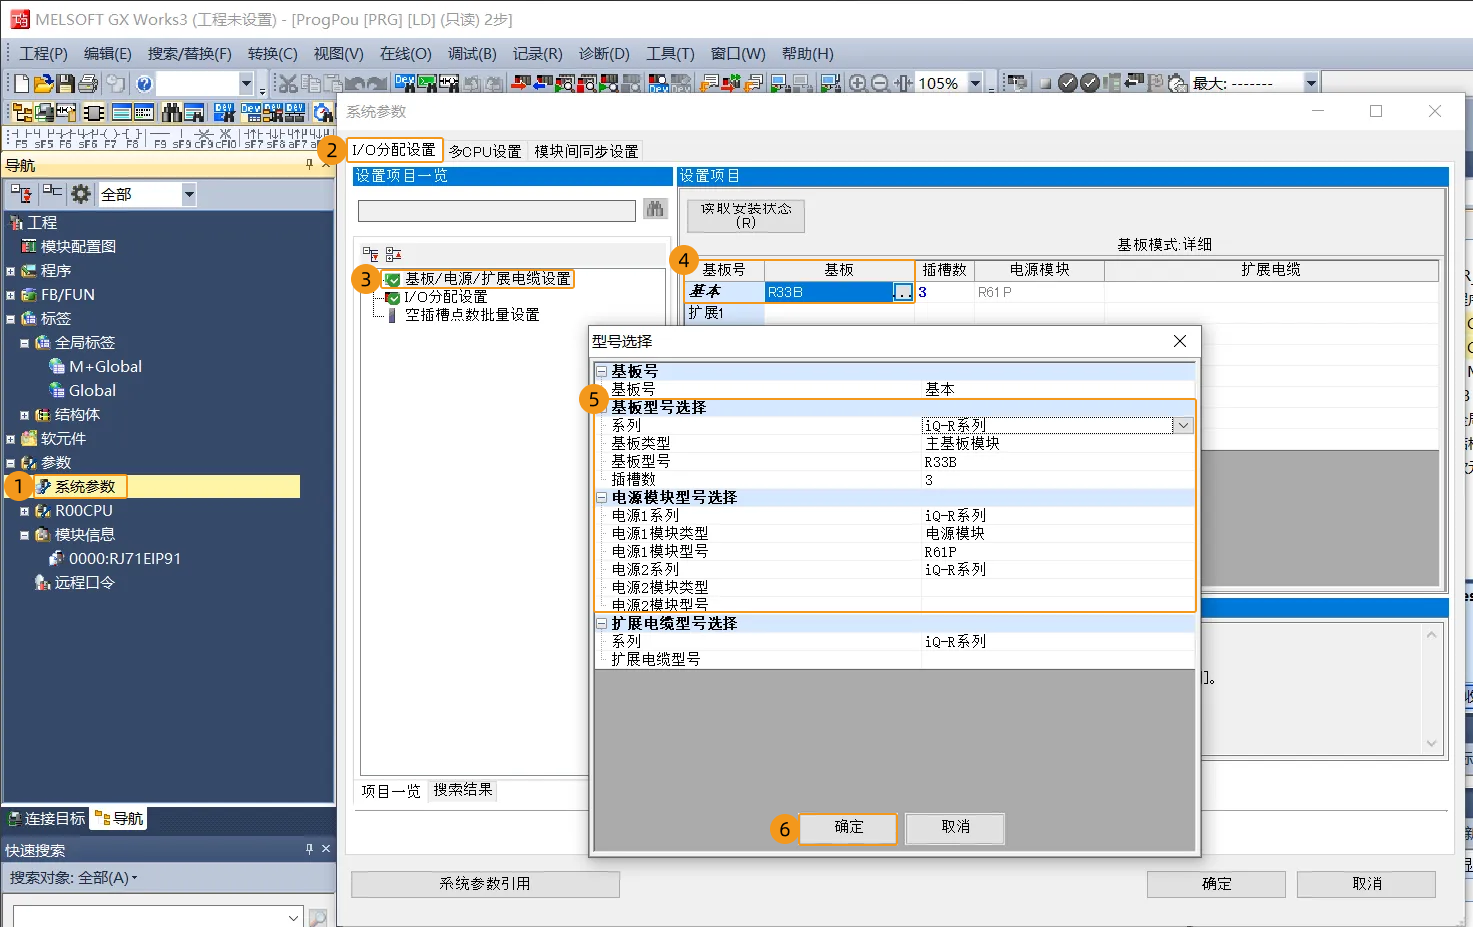Click the Zoom In magnifier icon
This screenshot has width=1473, height=927.
tap(858, 83)
